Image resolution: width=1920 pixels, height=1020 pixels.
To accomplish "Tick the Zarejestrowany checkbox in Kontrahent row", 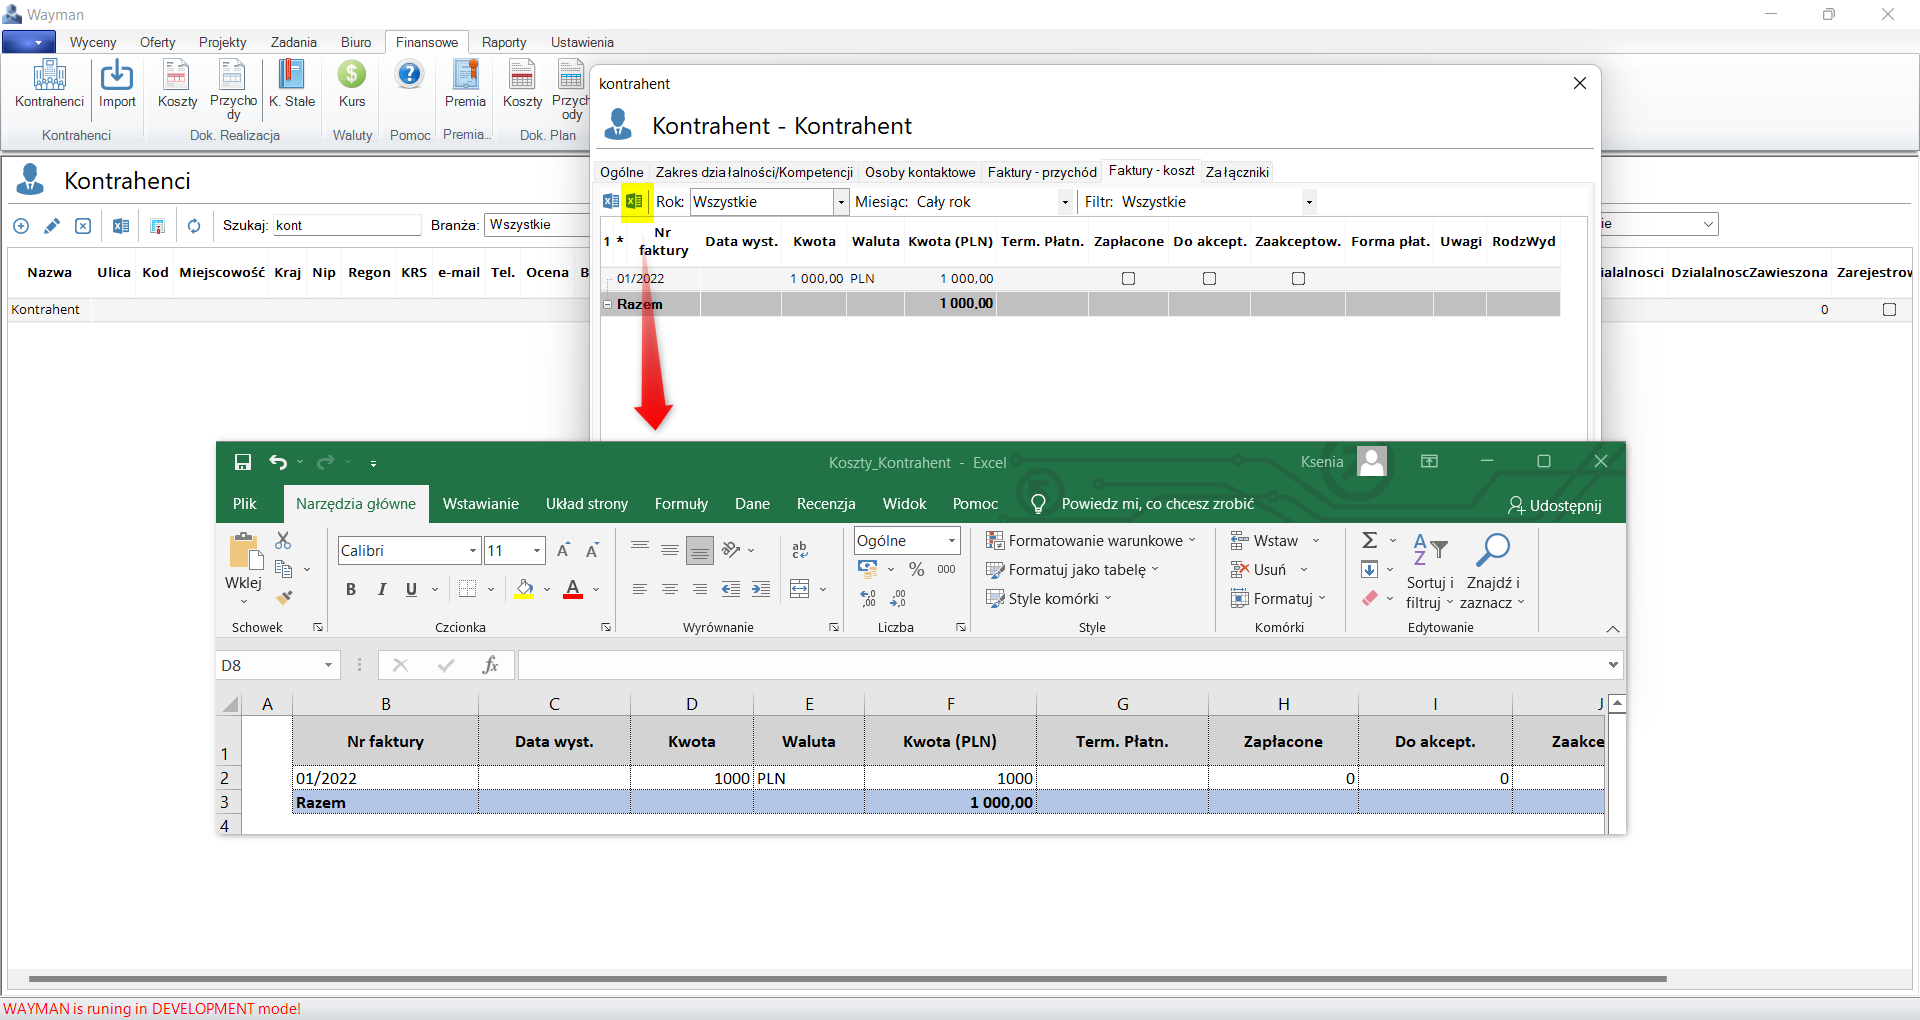I will click(x=1890, y=310).
